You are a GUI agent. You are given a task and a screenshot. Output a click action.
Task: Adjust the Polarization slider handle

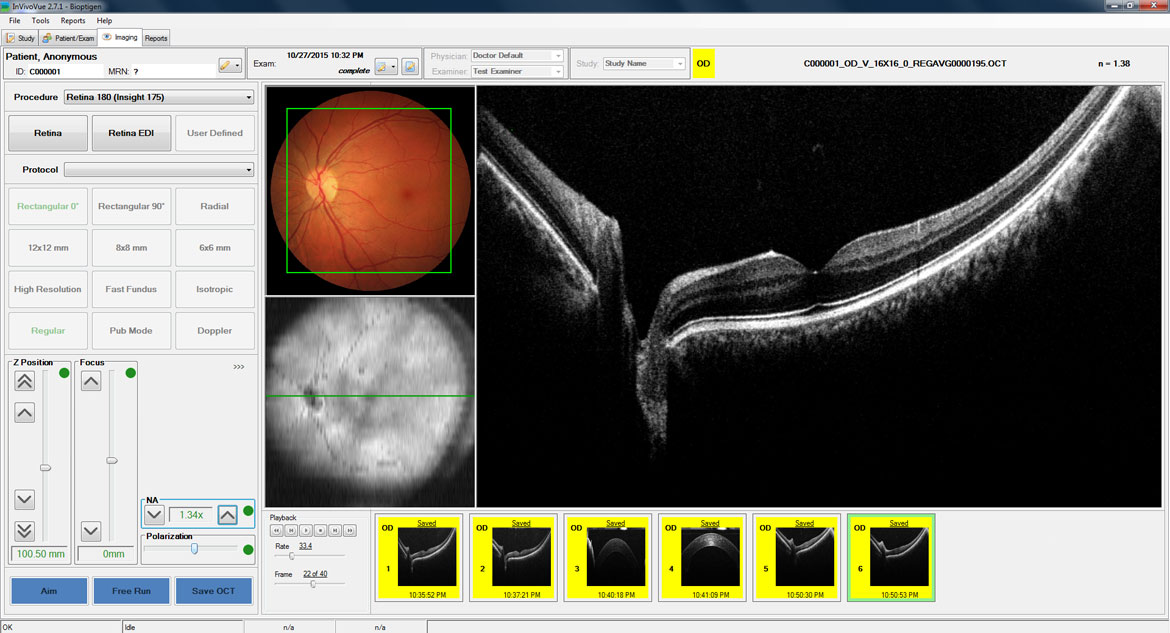point(195,549)
